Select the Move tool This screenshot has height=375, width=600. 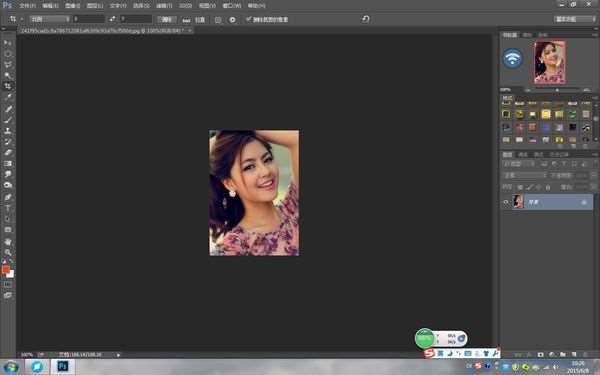click(8, 43)
